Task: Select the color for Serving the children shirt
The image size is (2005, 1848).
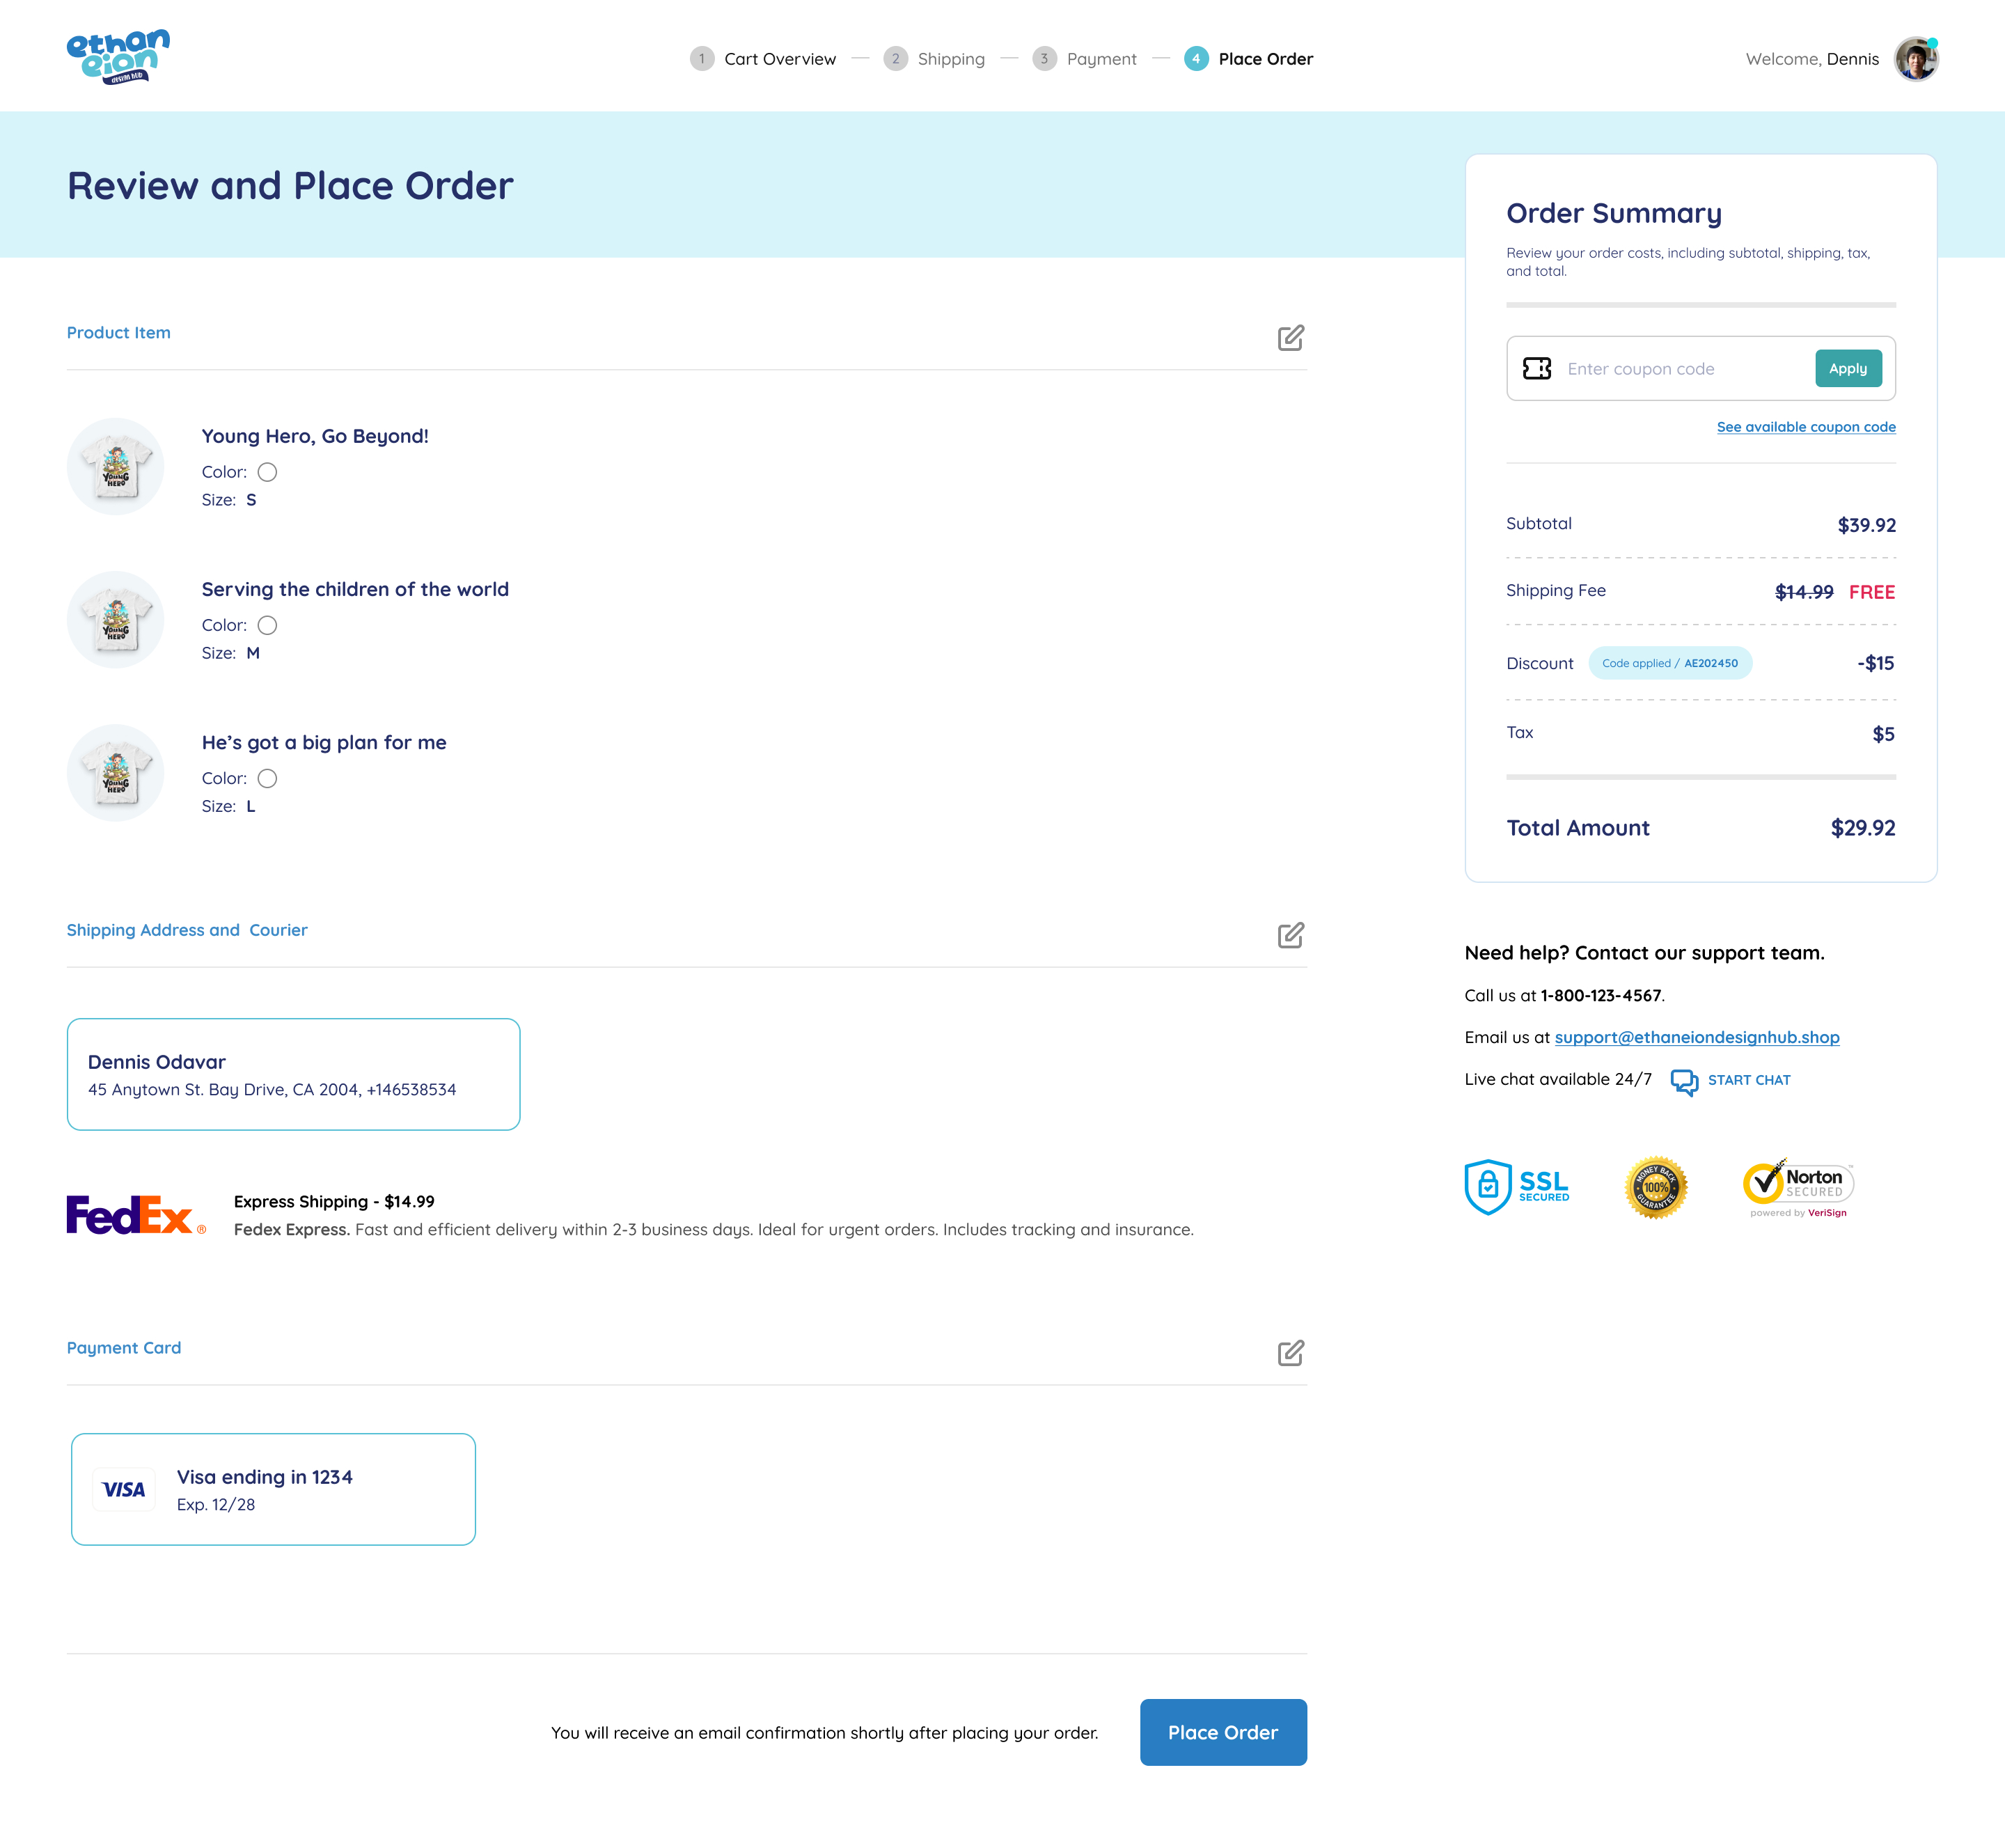Action: pyautogui.click(x=267, y=625)
